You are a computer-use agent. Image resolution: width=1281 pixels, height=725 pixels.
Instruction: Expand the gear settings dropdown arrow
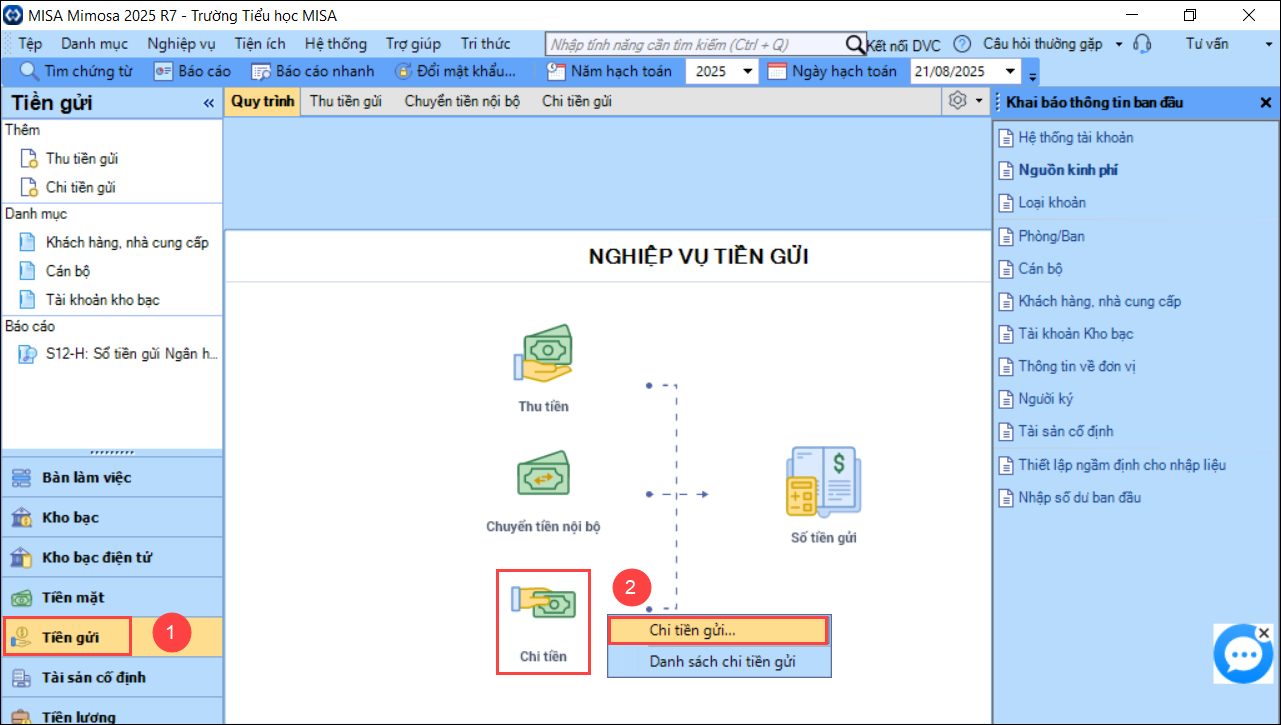point(979,101)
